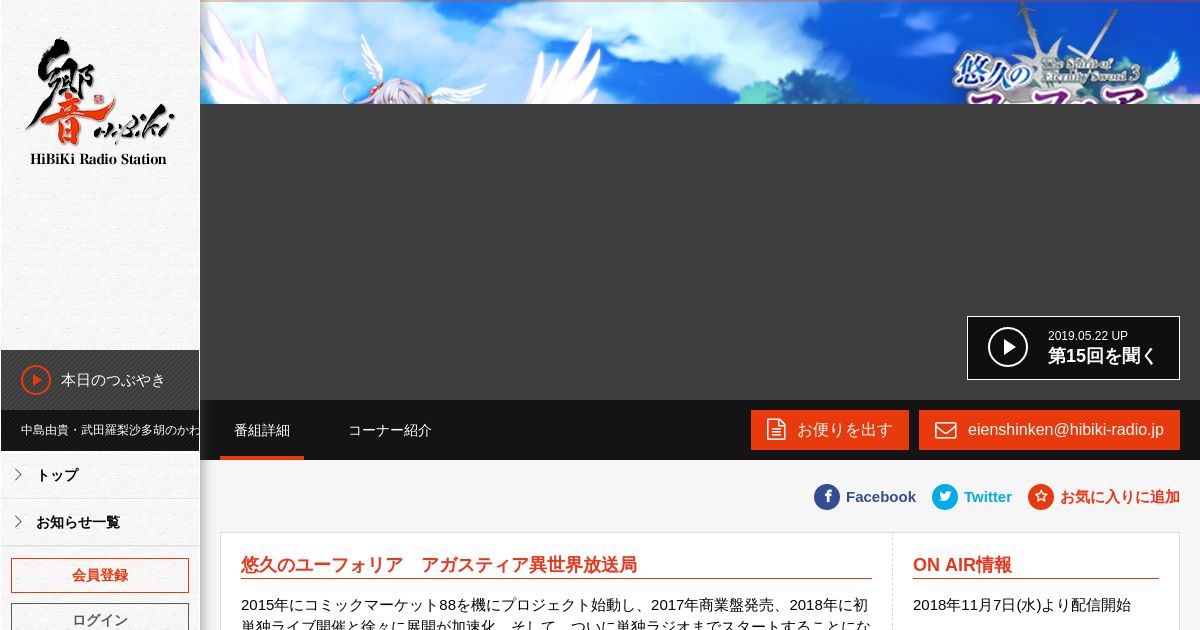This screenshot has height=630, width=1200.
Task: Click the 本日のつぶやき label
Action: [x=113, y=380]
